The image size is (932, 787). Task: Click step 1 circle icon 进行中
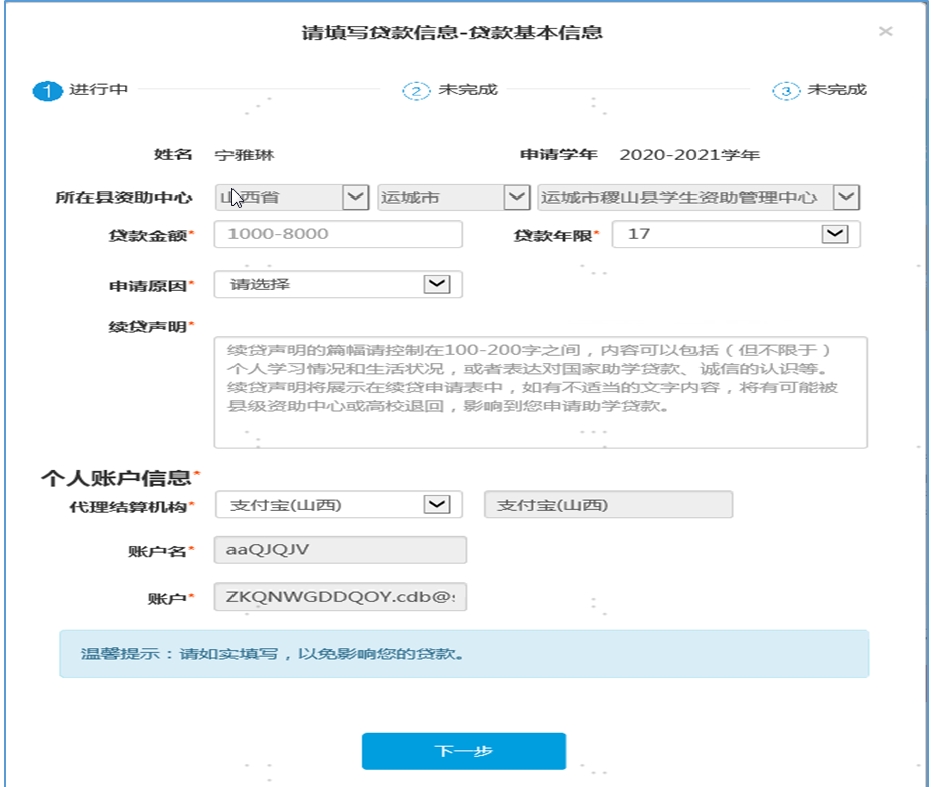[48, 90]
